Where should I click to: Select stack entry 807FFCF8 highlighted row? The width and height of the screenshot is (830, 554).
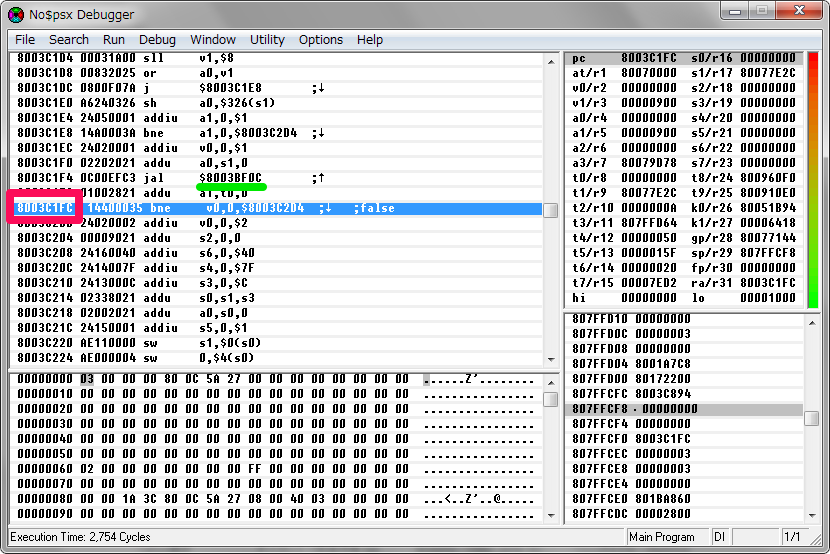point(684,409)
